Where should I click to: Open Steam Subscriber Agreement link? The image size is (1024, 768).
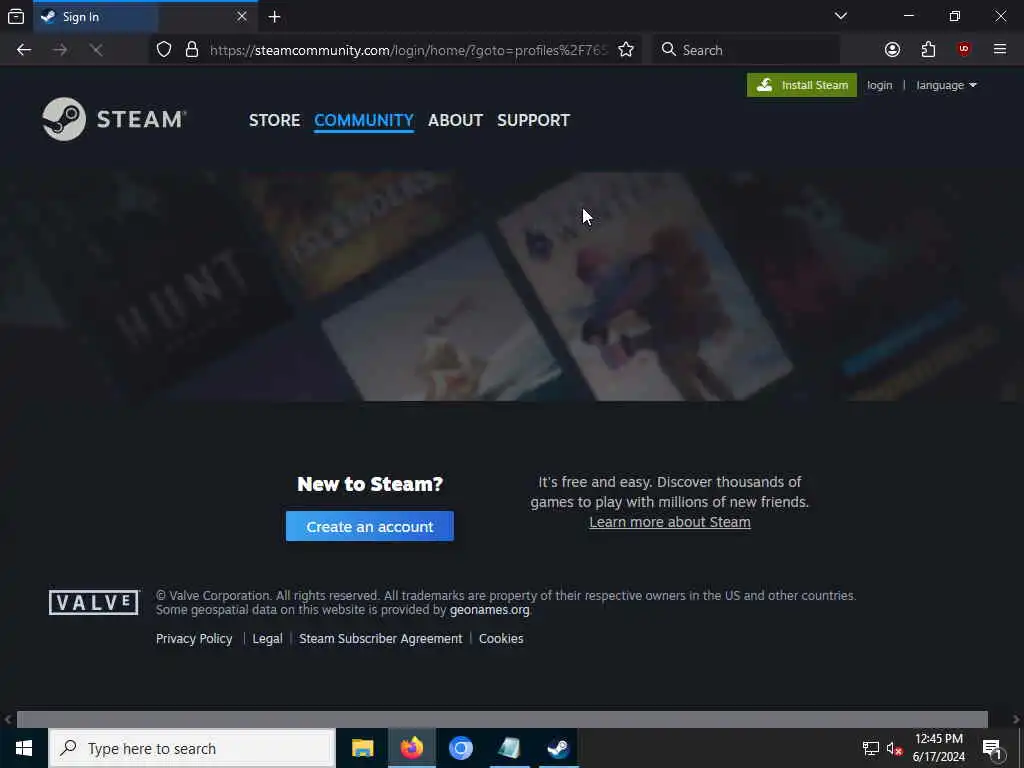(380, 639)
